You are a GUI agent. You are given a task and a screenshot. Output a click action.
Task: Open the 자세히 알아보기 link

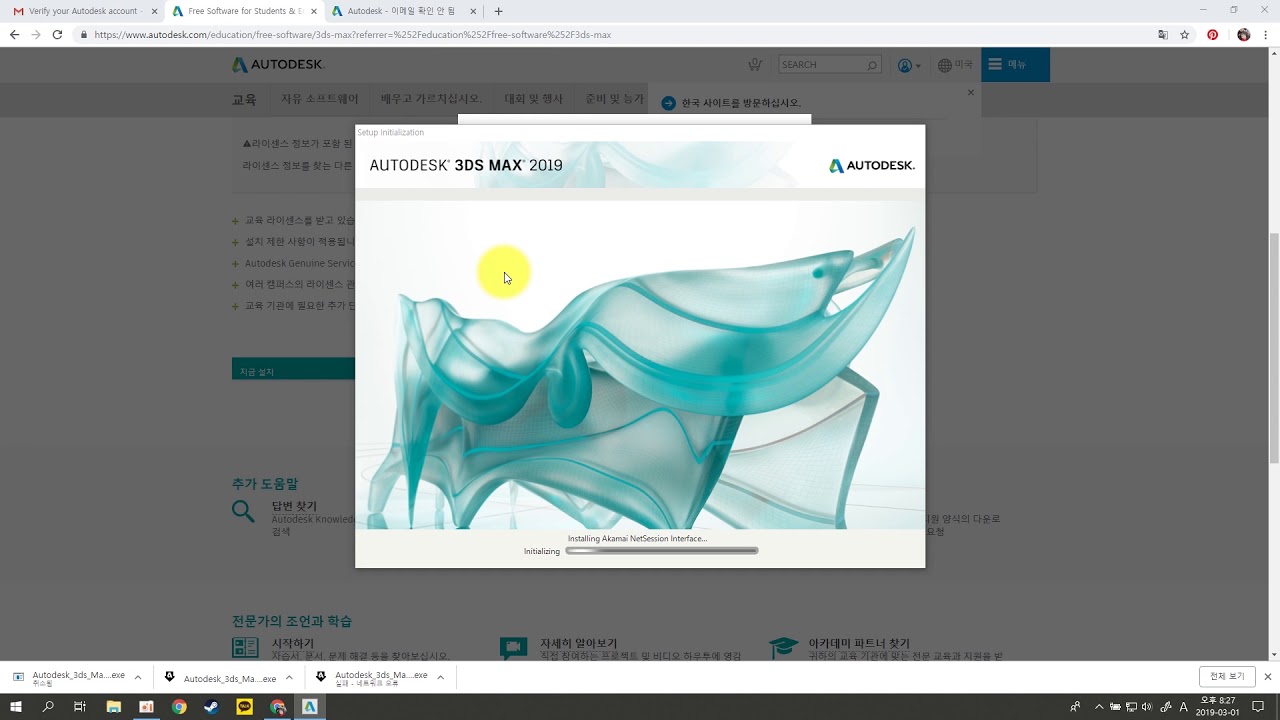[x=578, y=643]
